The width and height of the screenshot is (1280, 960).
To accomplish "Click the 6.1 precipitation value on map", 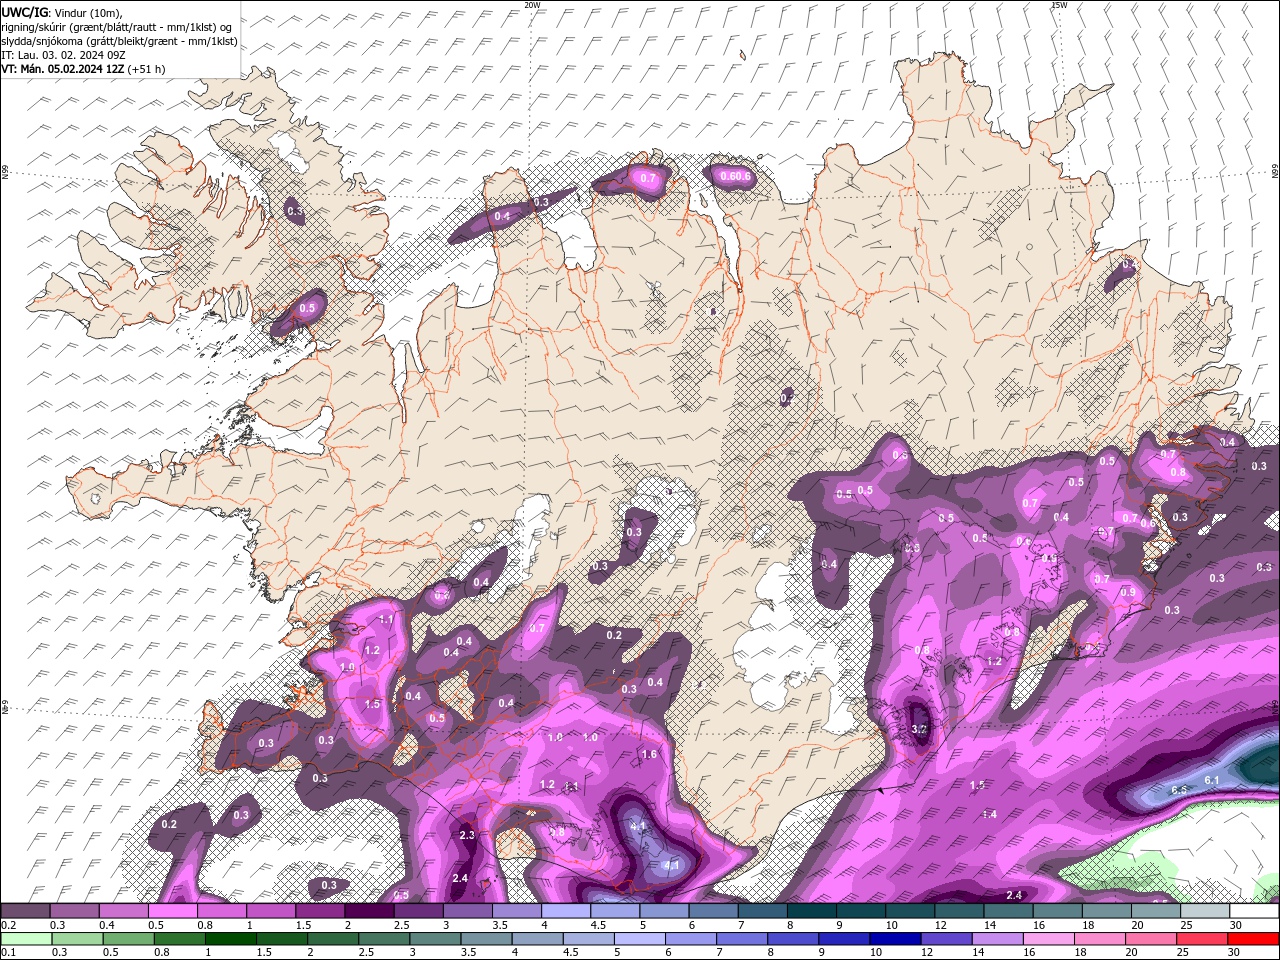I will [1212, 780].
